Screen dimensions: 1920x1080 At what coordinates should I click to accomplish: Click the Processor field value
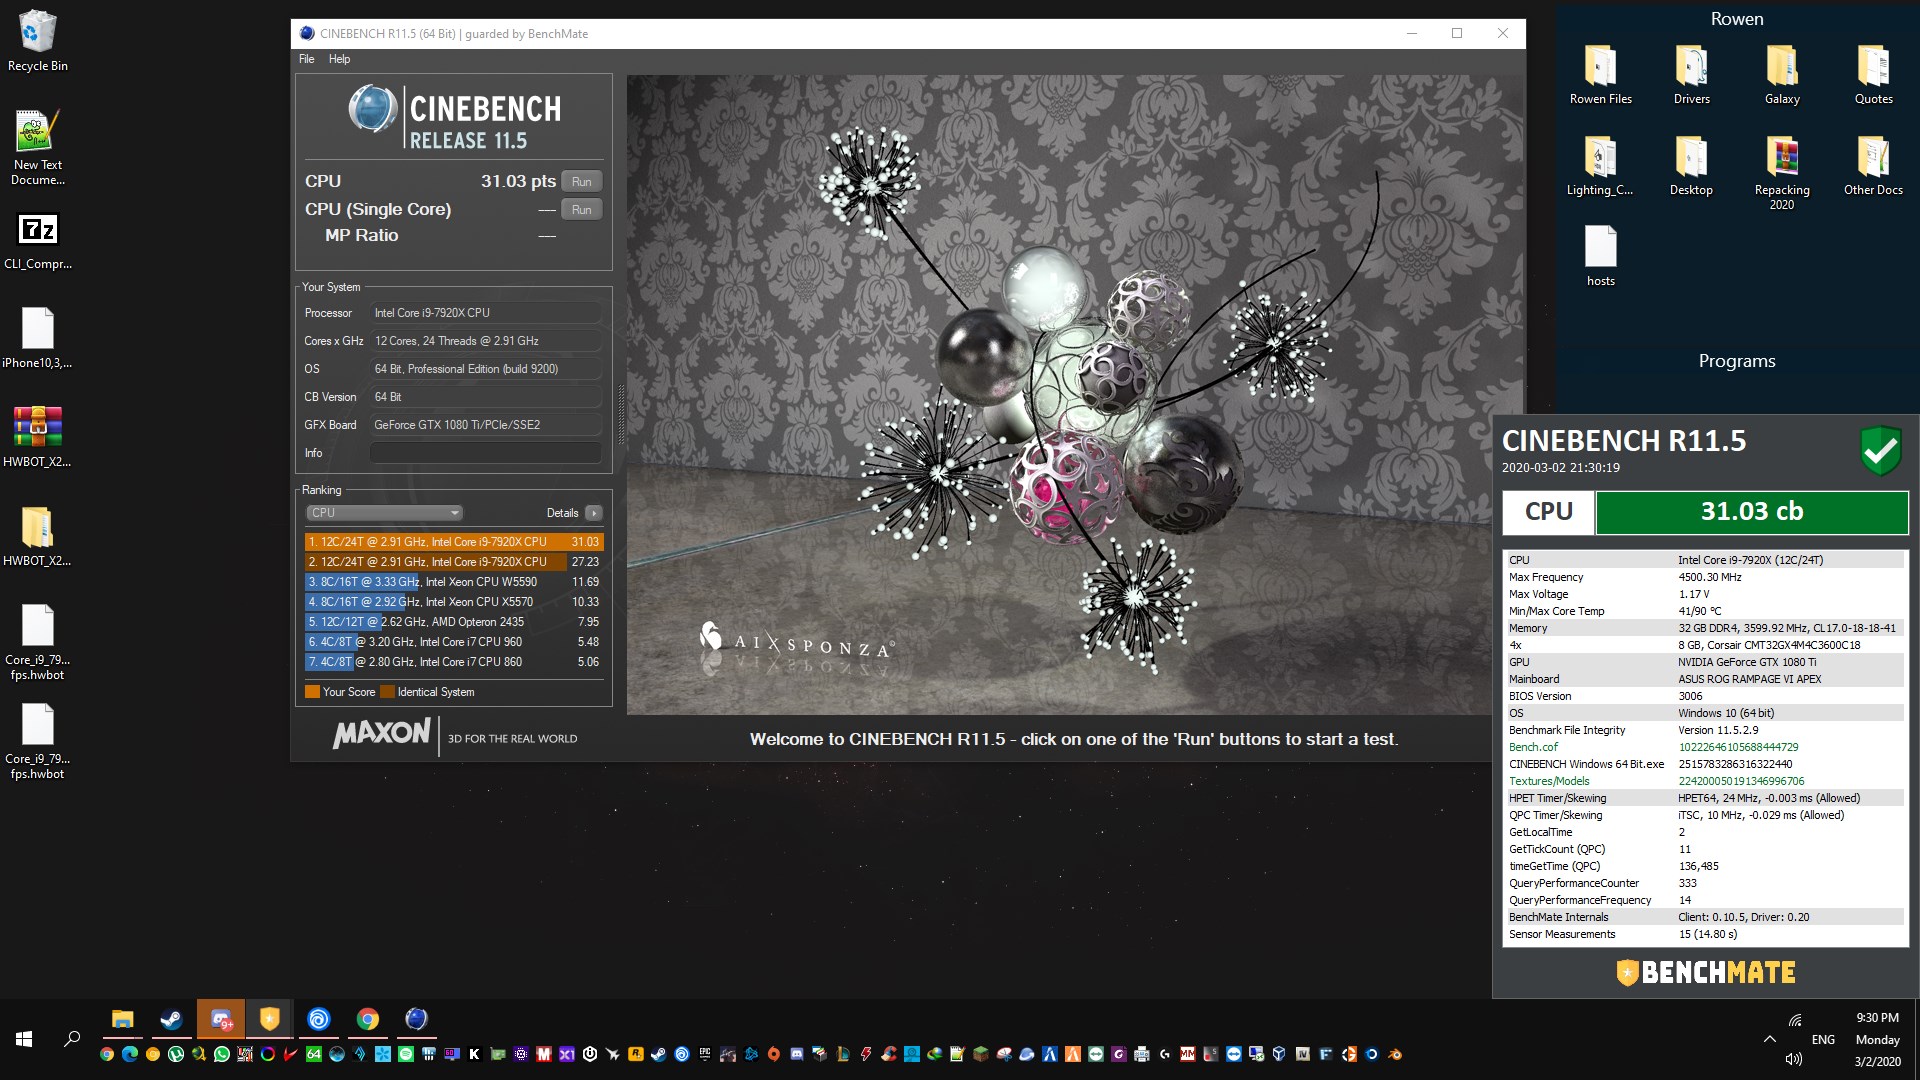point(486,313)
